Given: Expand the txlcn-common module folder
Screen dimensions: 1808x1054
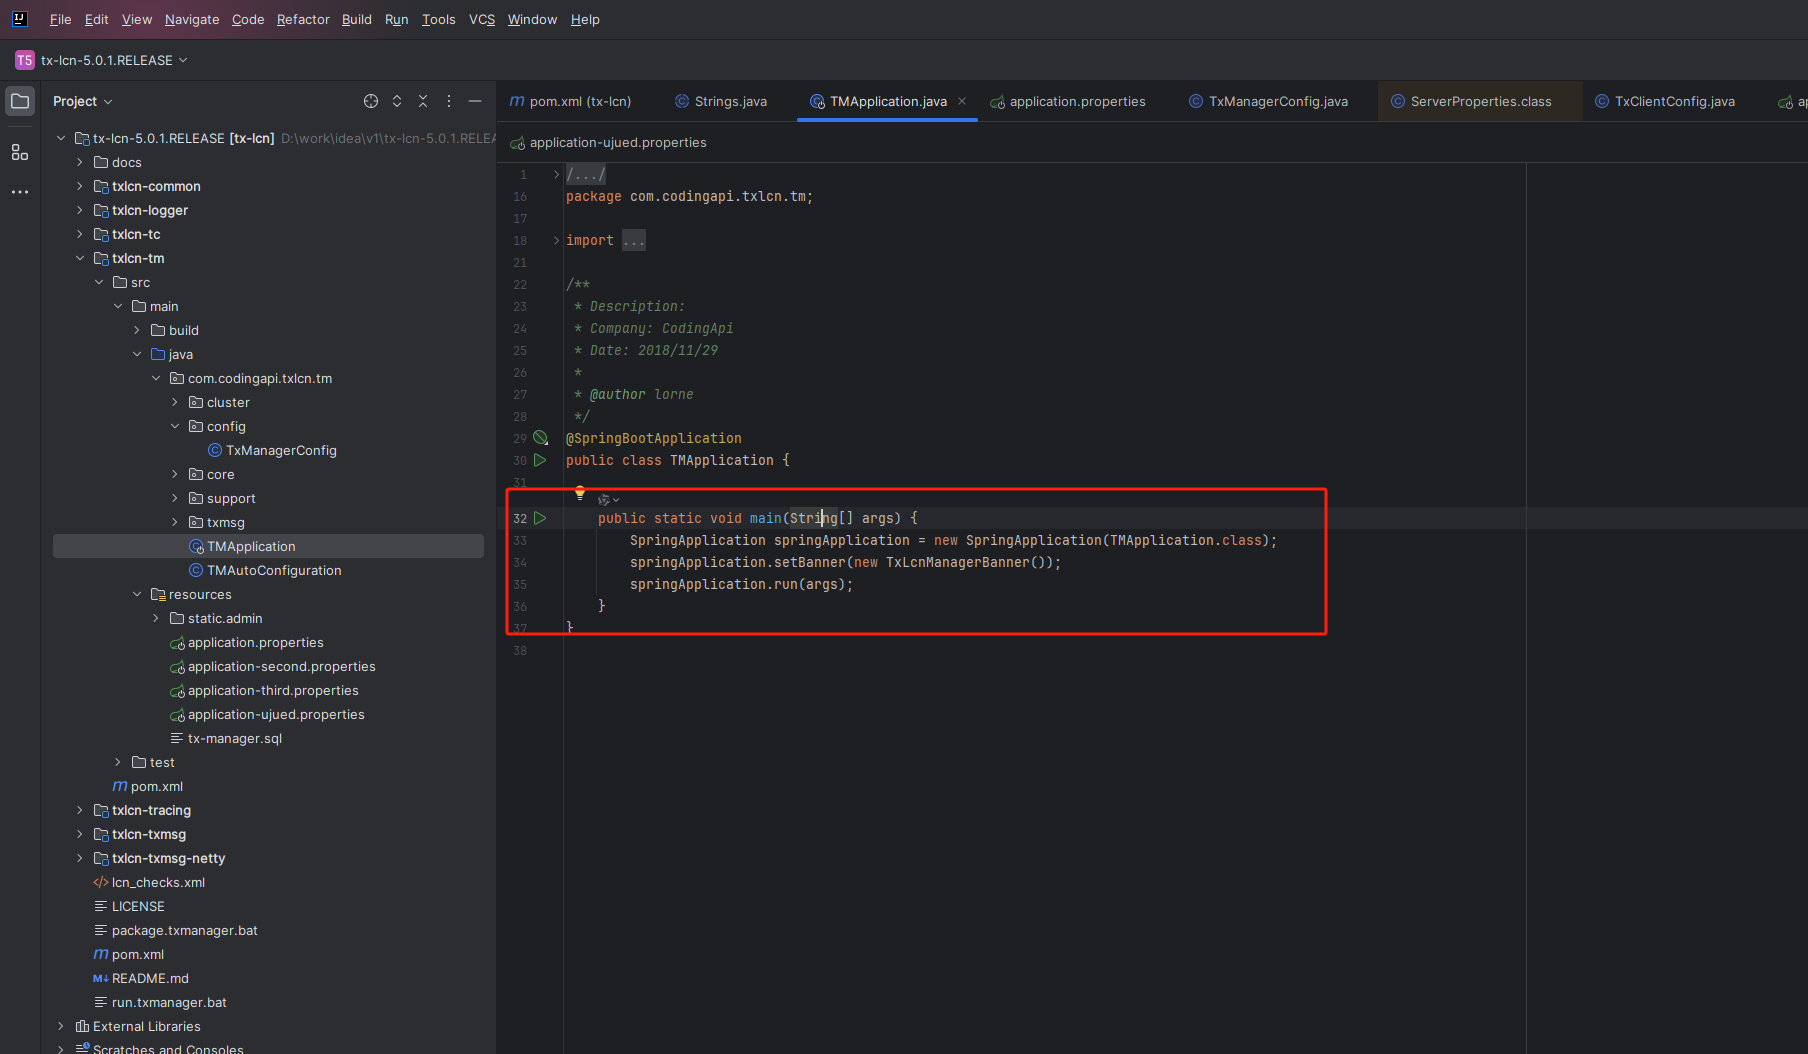Looking at the screenshot, I should [x=80, y=186].
